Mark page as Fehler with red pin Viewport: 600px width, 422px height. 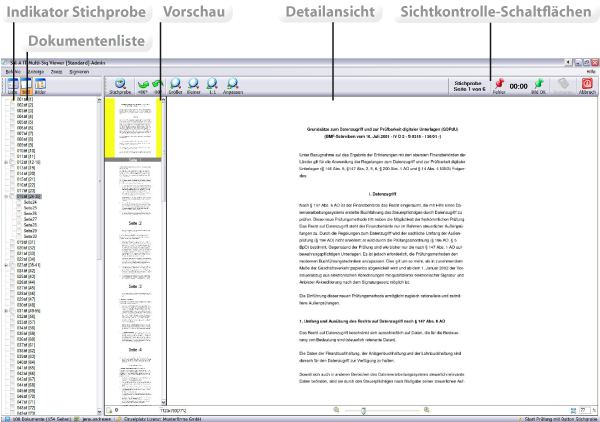[498, 86]
